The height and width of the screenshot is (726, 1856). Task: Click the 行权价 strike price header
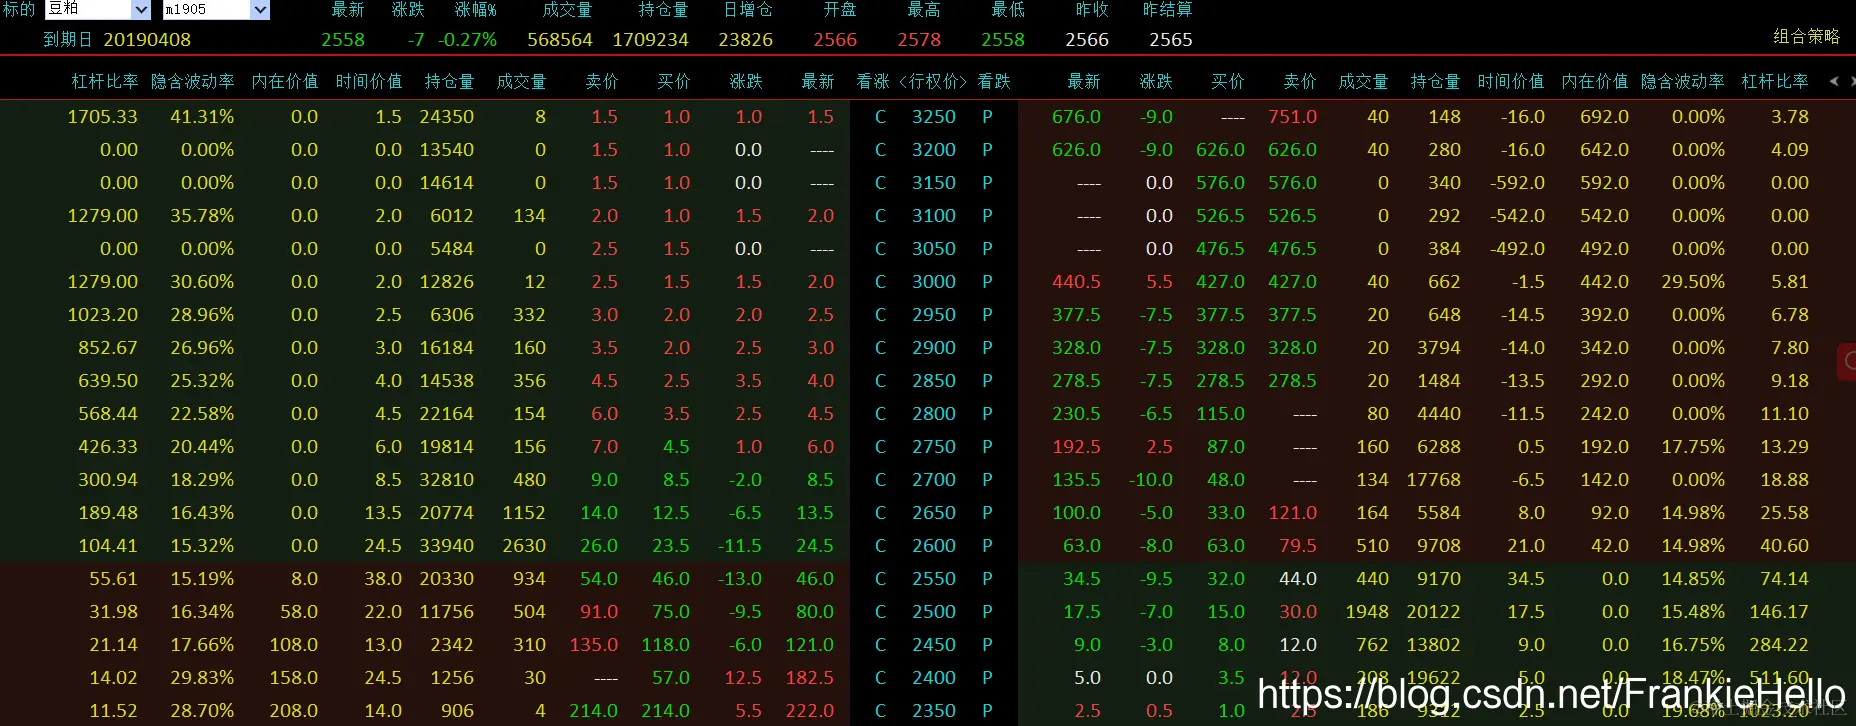(x=934, y=81)
